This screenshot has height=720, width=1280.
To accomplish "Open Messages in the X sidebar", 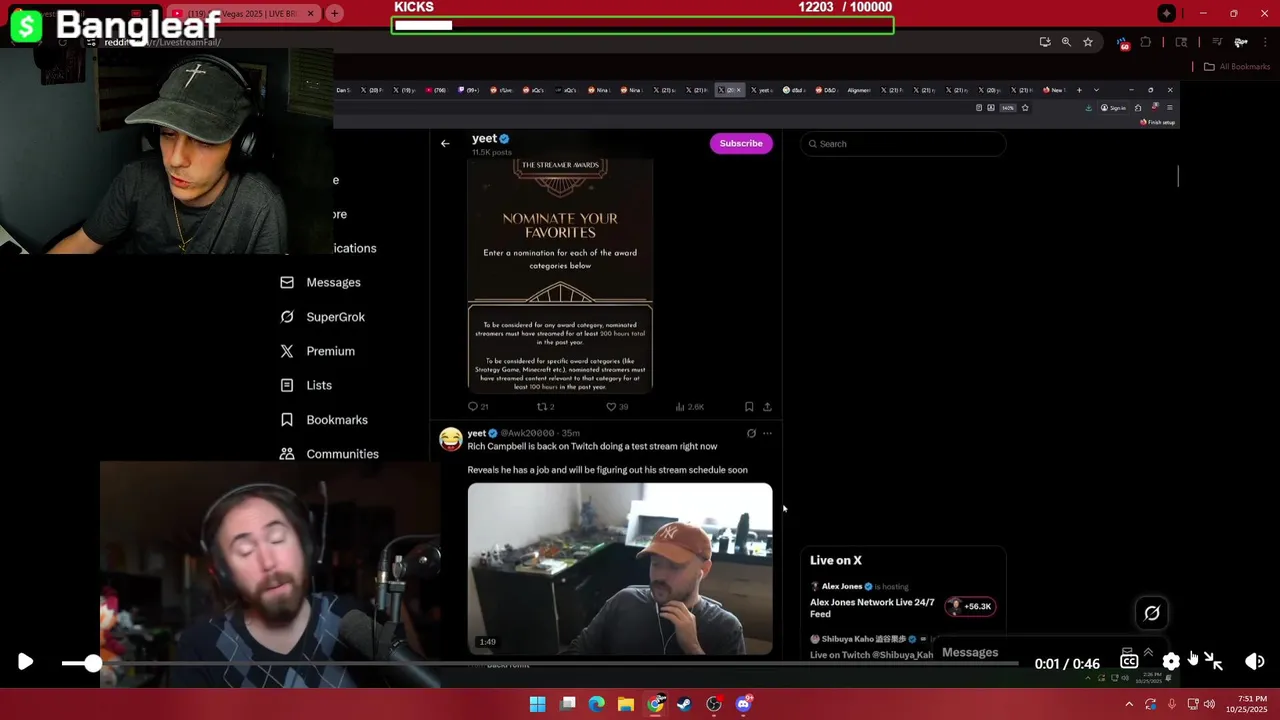I will click(320, 282).
